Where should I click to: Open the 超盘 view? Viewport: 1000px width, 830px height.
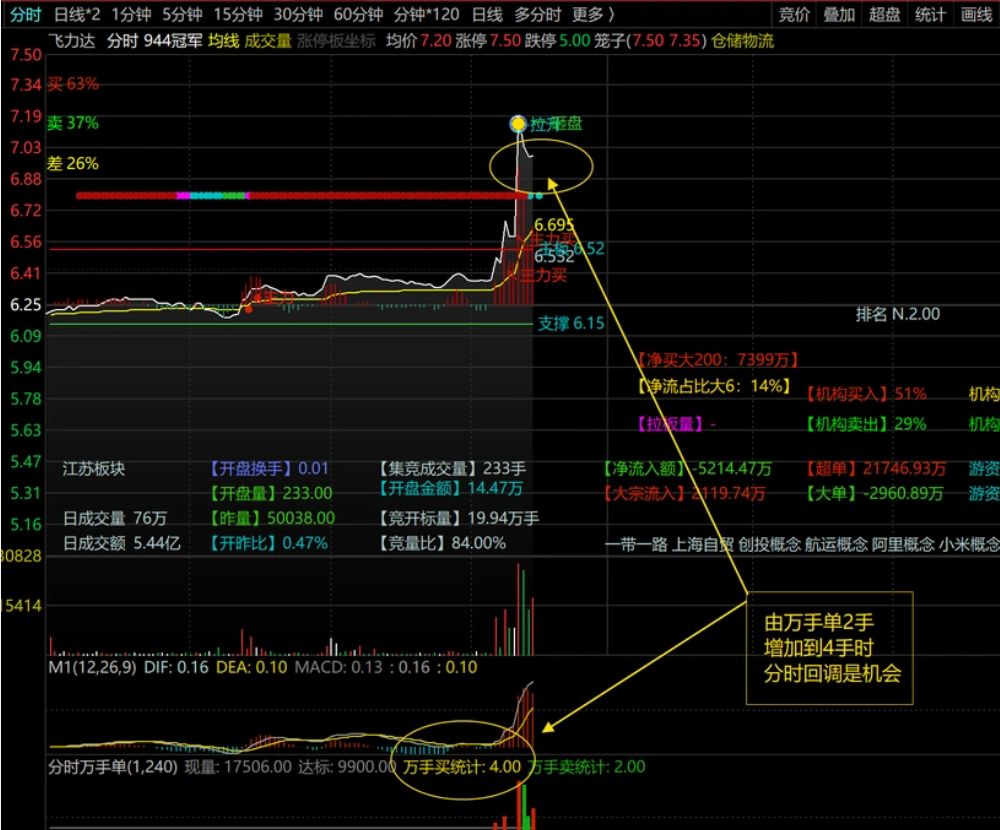[884, 14]
